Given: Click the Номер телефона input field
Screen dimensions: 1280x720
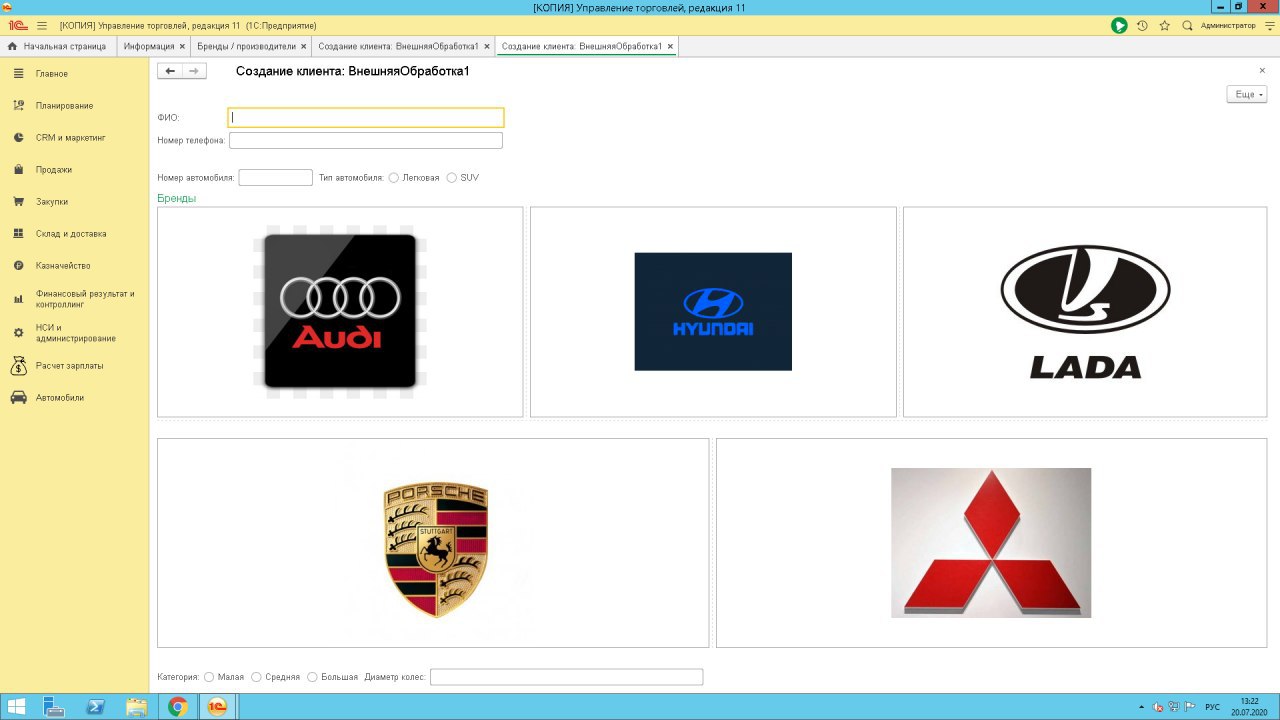Looking at the screenshot, I should [x=366, y=141].
